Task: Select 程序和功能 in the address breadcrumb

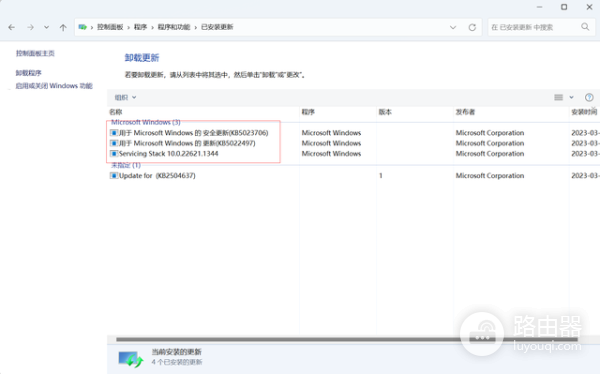Action: (174, 27)
